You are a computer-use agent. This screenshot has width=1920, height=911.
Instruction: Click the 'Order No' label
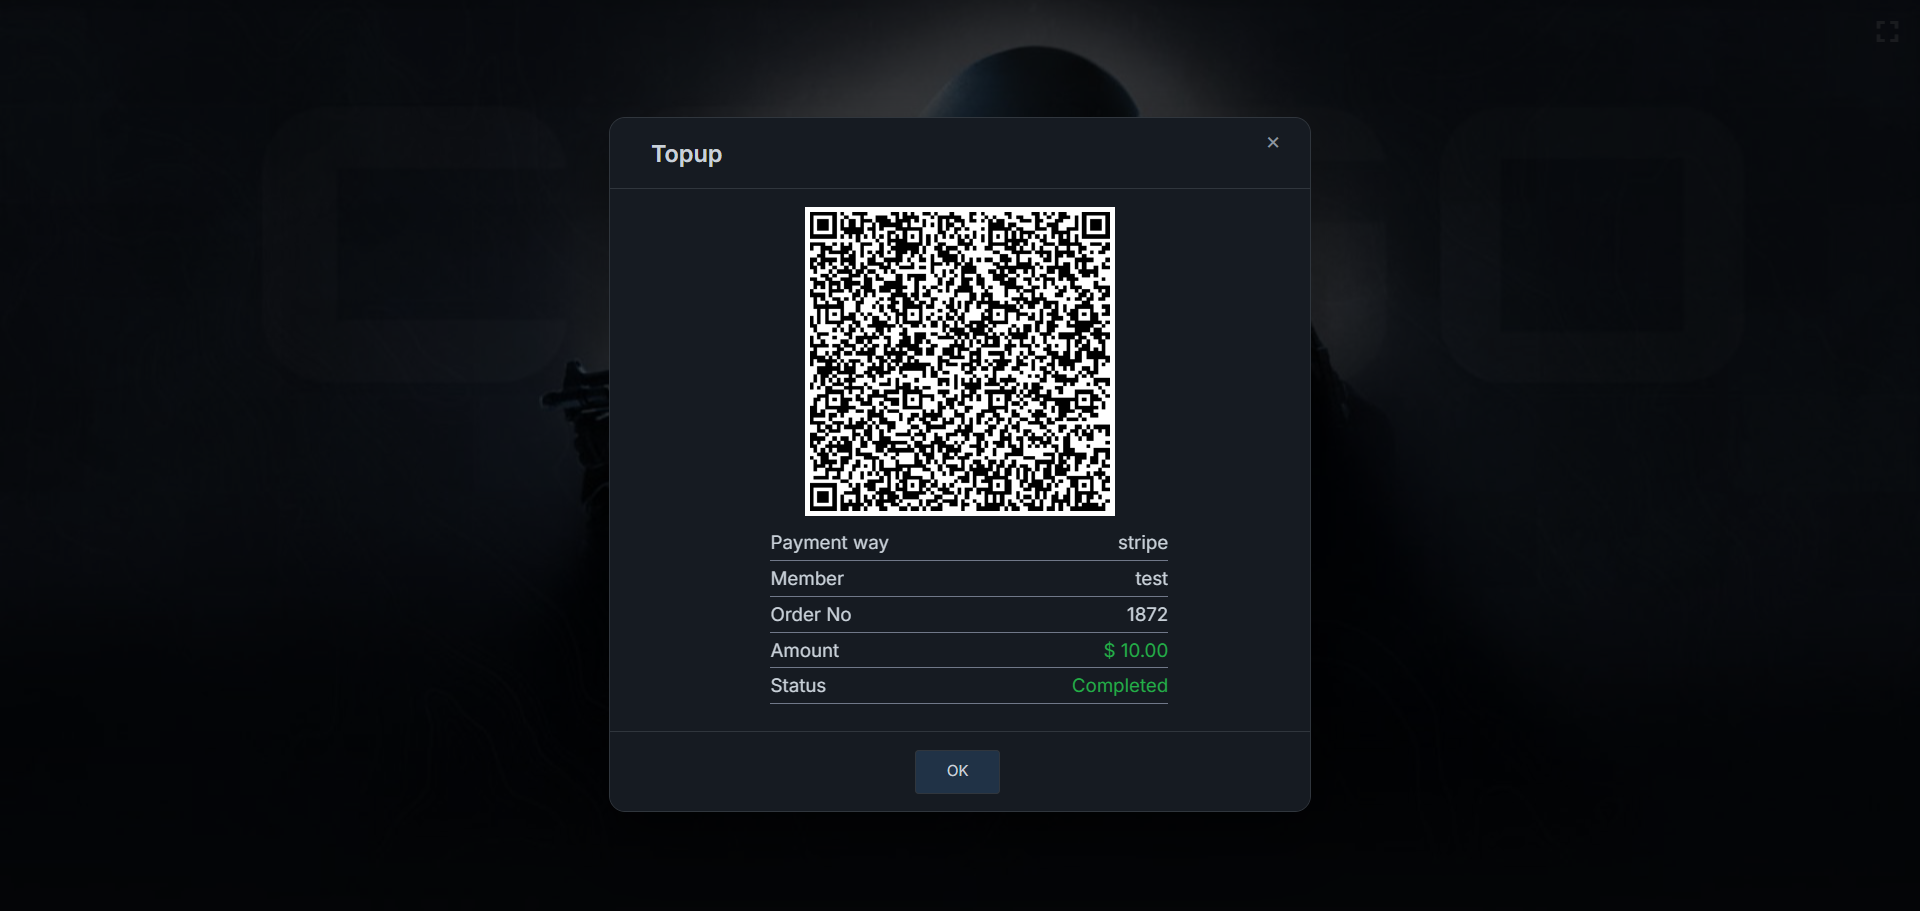click(x=811, y=615)
